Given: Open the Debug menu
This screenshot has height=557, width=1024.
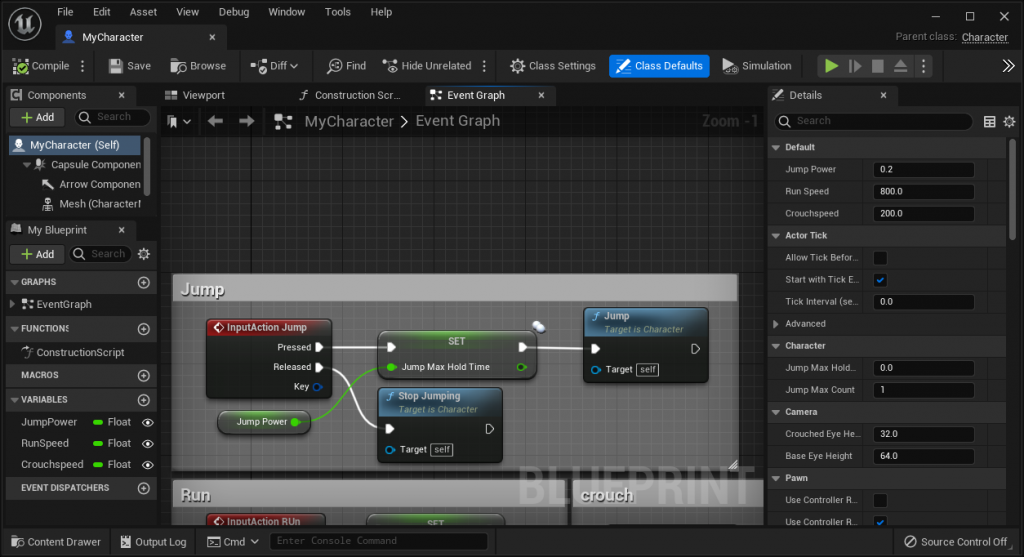Looking at the screenshot, I should [x=234, y=12].
